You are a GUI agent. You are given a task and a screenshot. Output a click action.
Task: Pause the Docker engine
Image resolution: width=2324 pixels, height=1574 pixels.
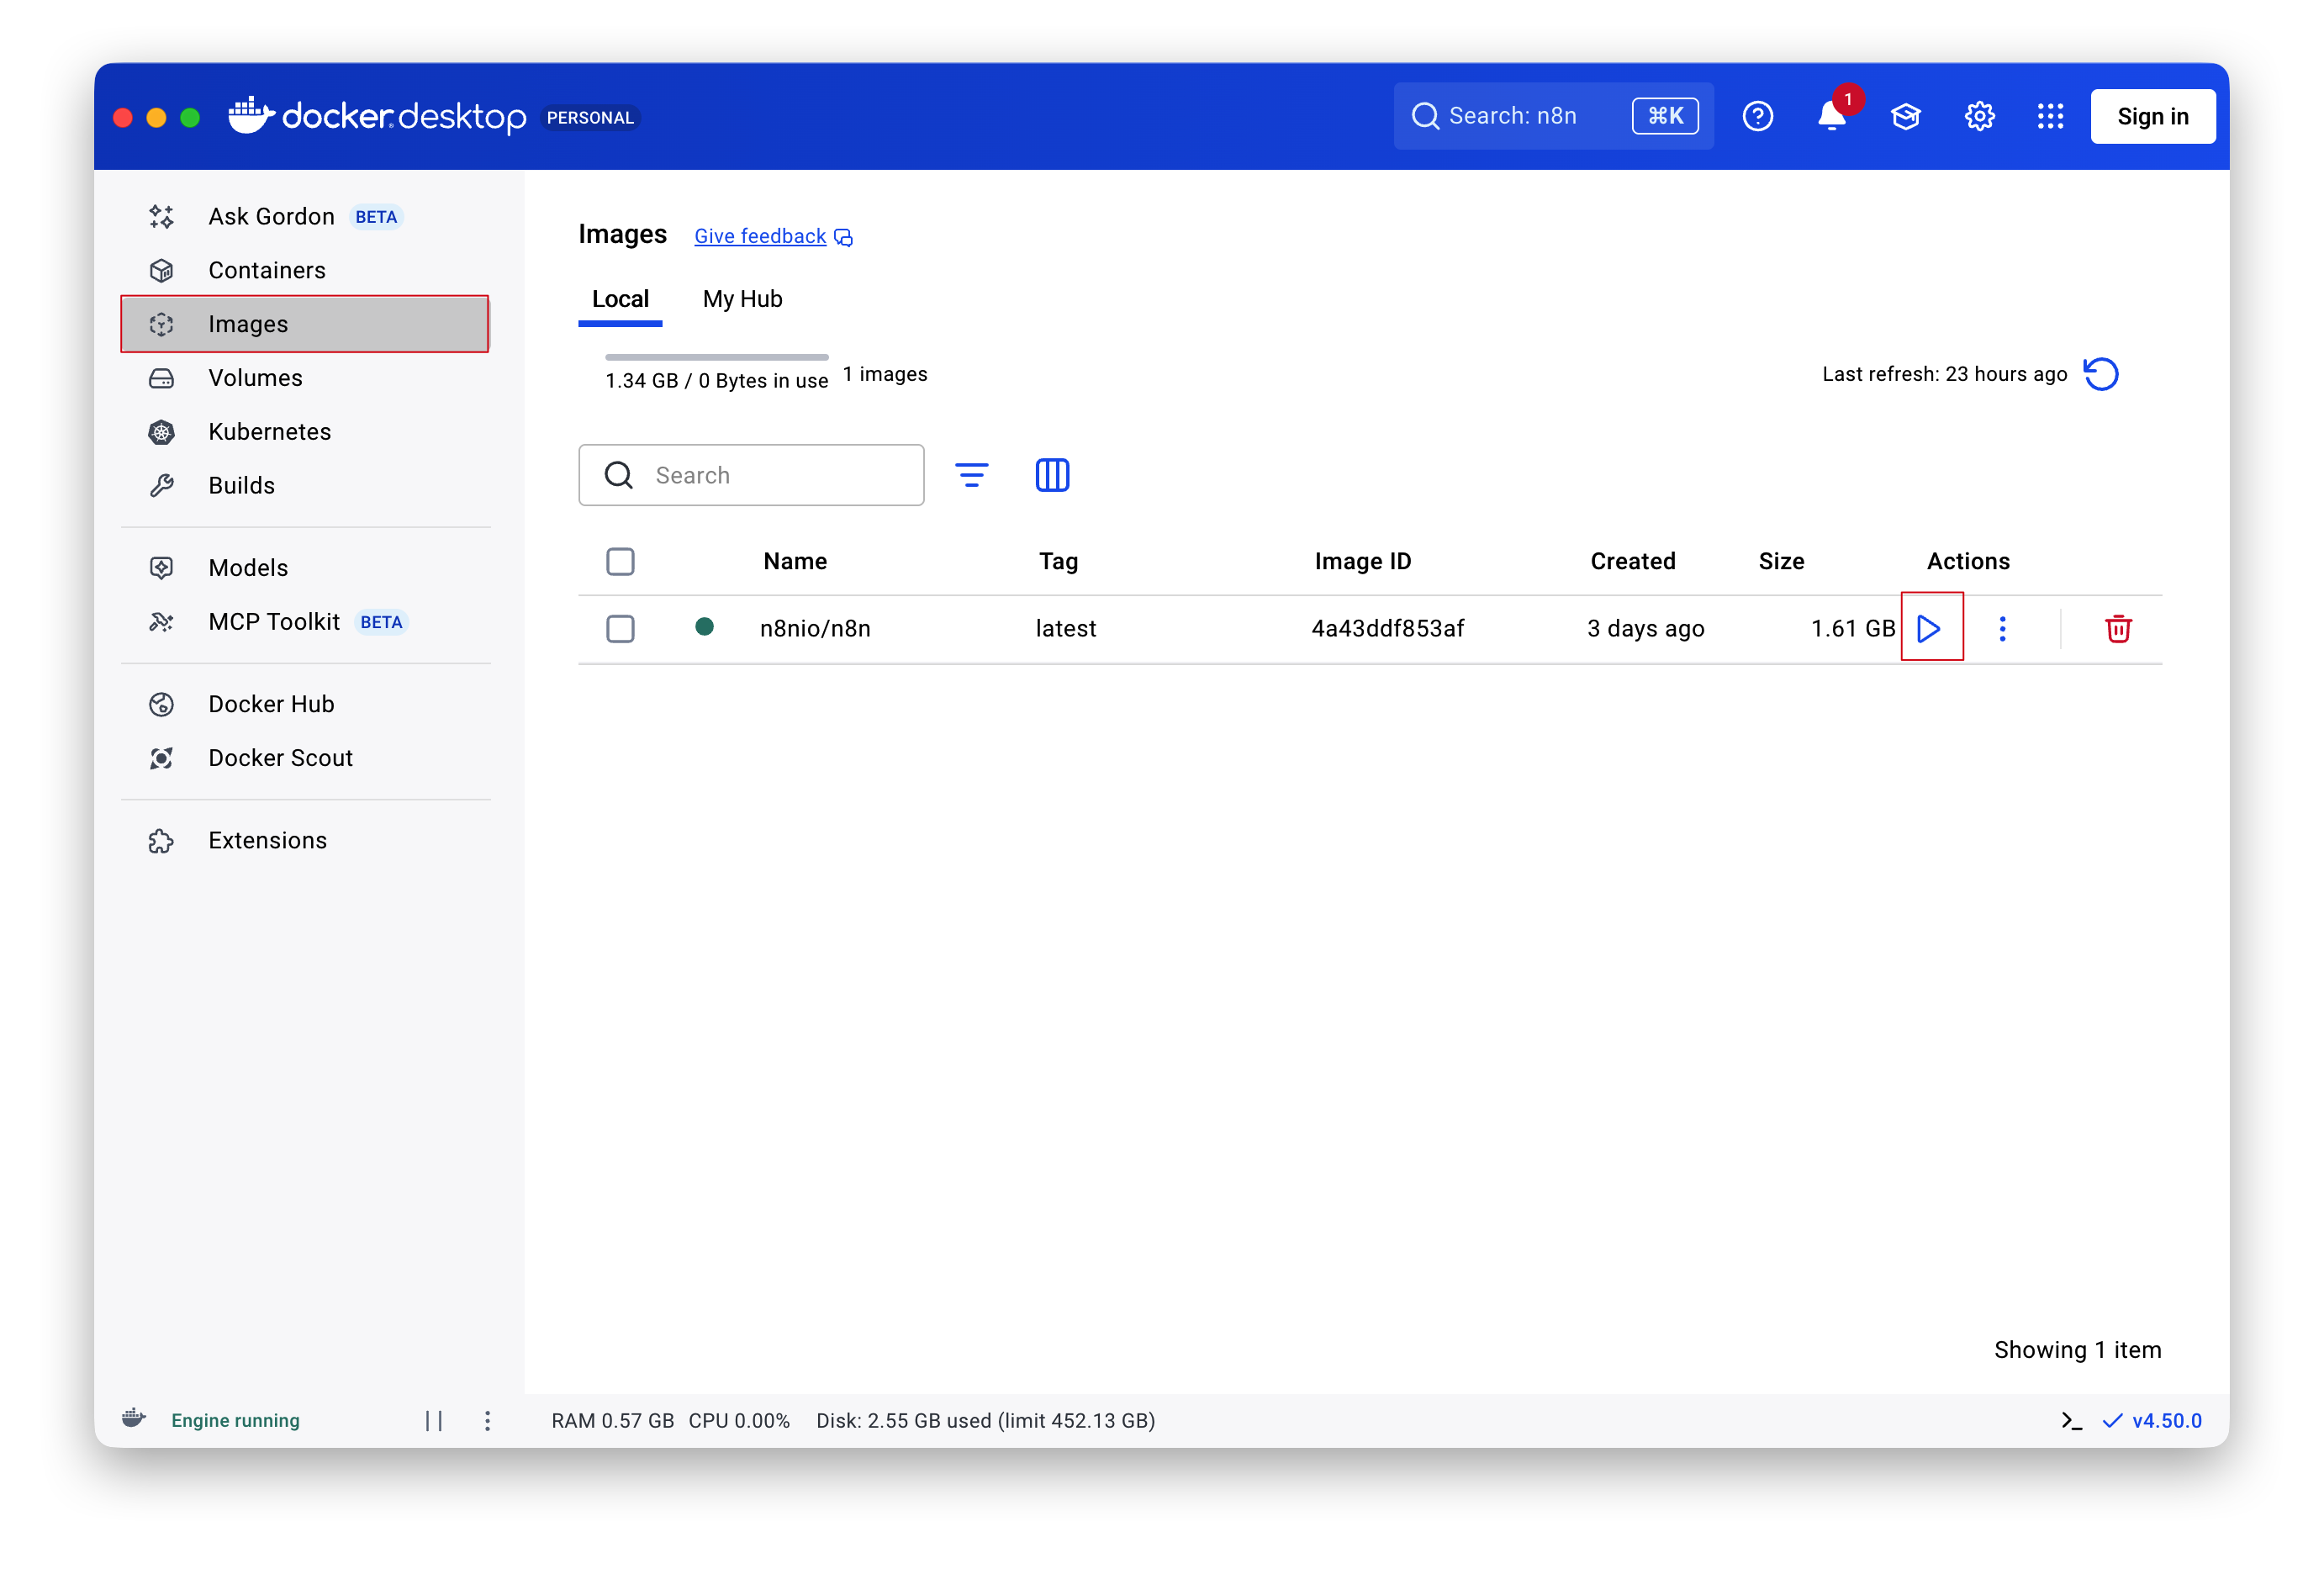pyautogui.click(x=434, y=1420)
